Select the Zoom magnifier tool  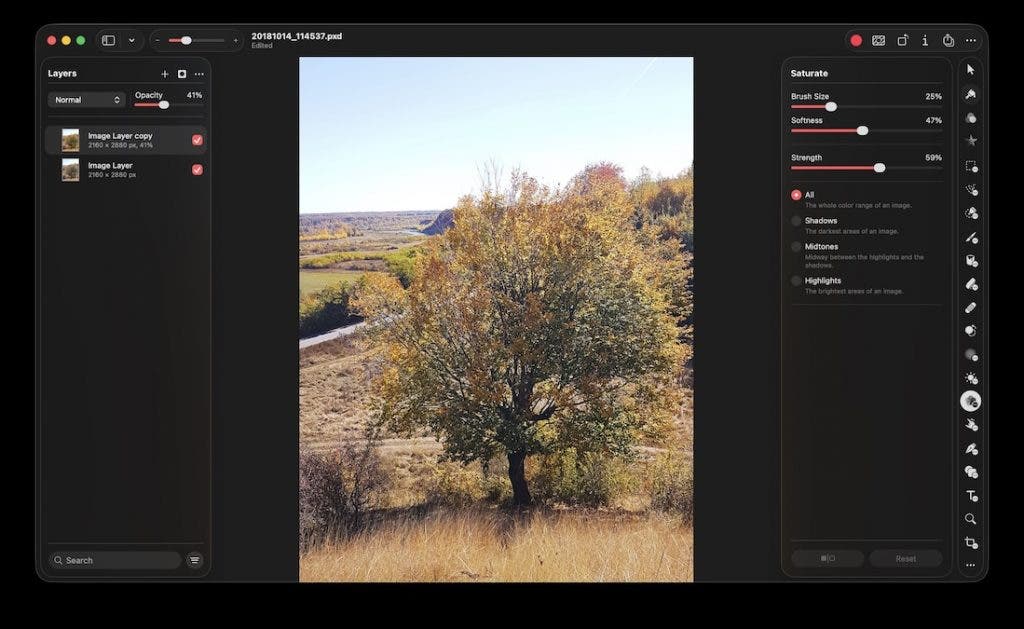click(x=970, y=519)
